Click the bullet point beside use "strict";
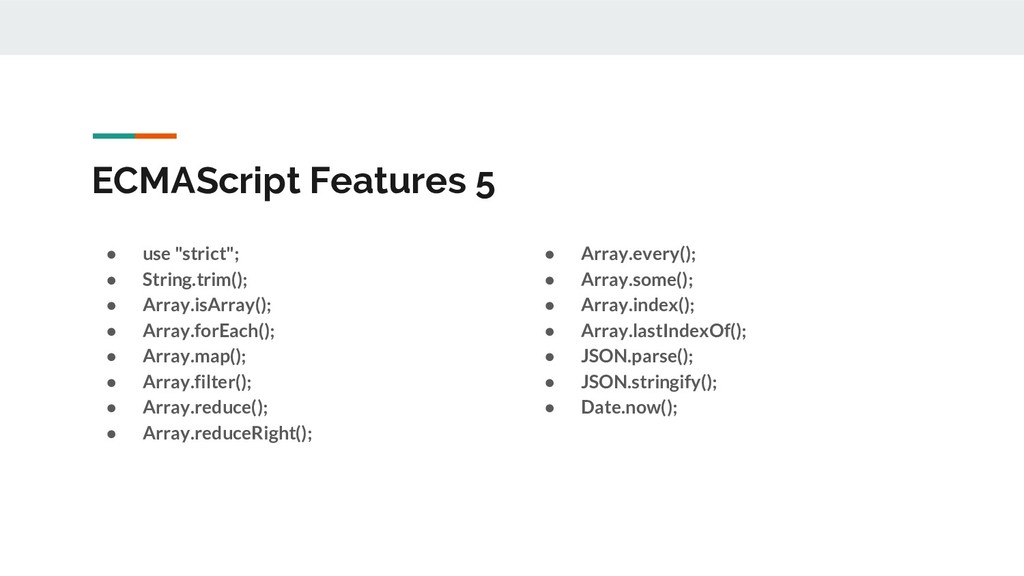The width and height of the screenshot is (1024, 576). 112,254
